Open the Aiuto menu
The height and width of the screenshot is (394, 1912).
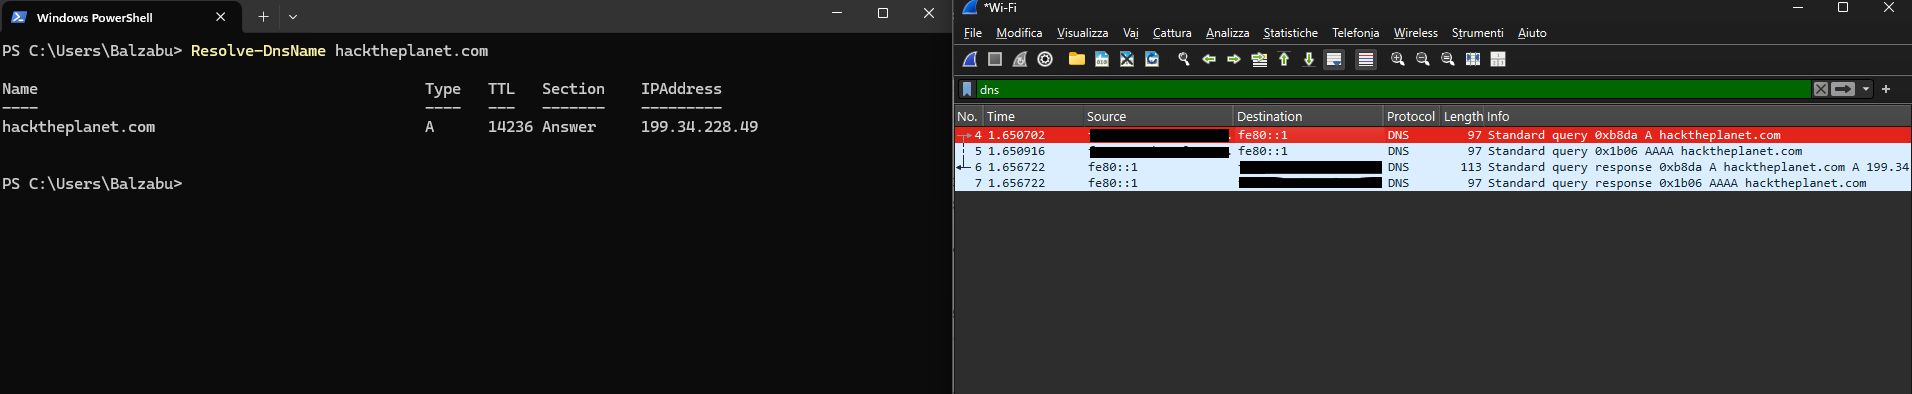[1532, 33]
